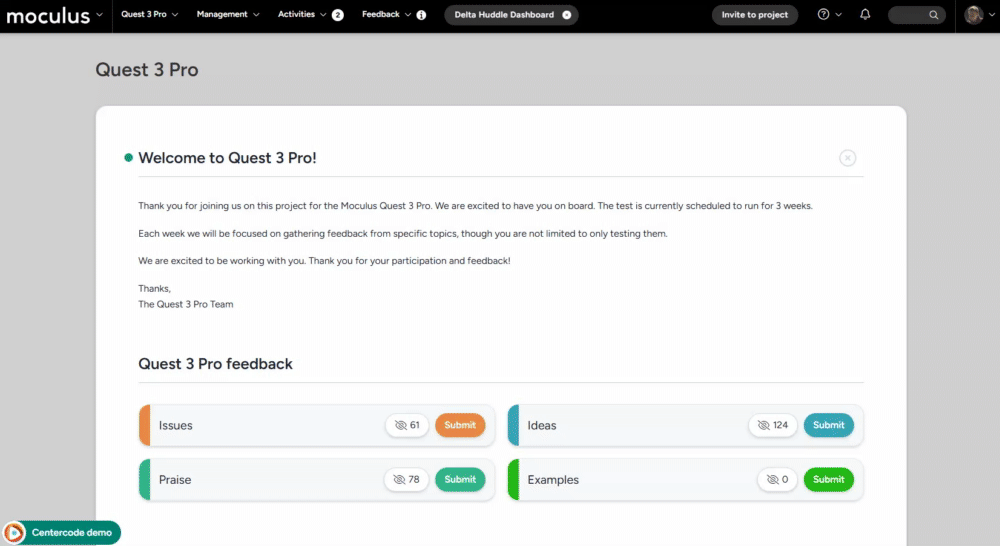This screenshot has height=546, width=1000.
Task: Click the search magnifier icon
Action: click(x=934, y=15)
